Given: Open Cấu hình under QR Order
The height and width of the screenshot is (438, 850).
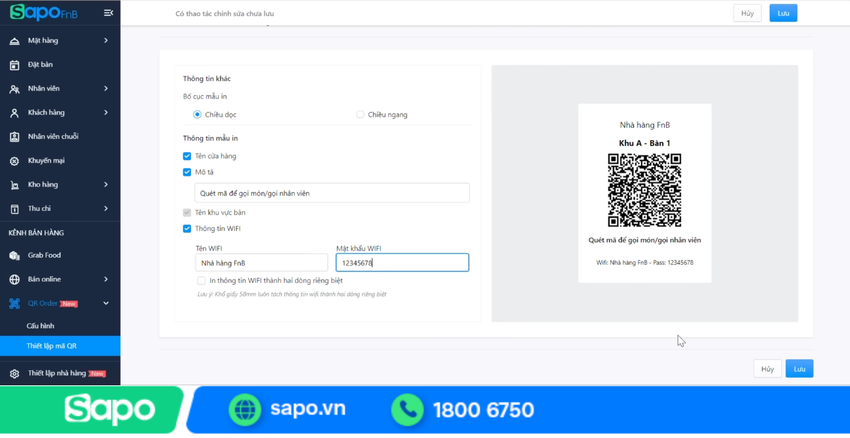Looking at the screenshot, I should pos(60,326).
